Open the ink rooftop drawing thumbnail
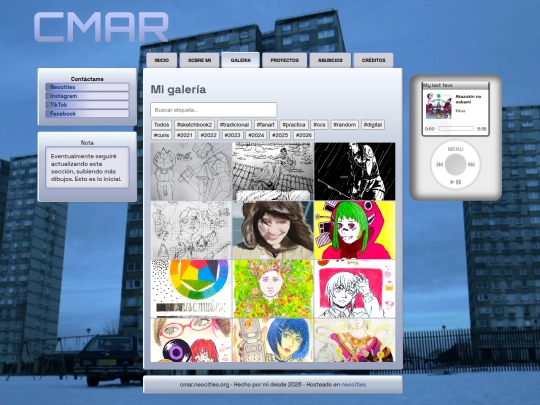Screen dimensions: 540x405 [x=273, y=172]
